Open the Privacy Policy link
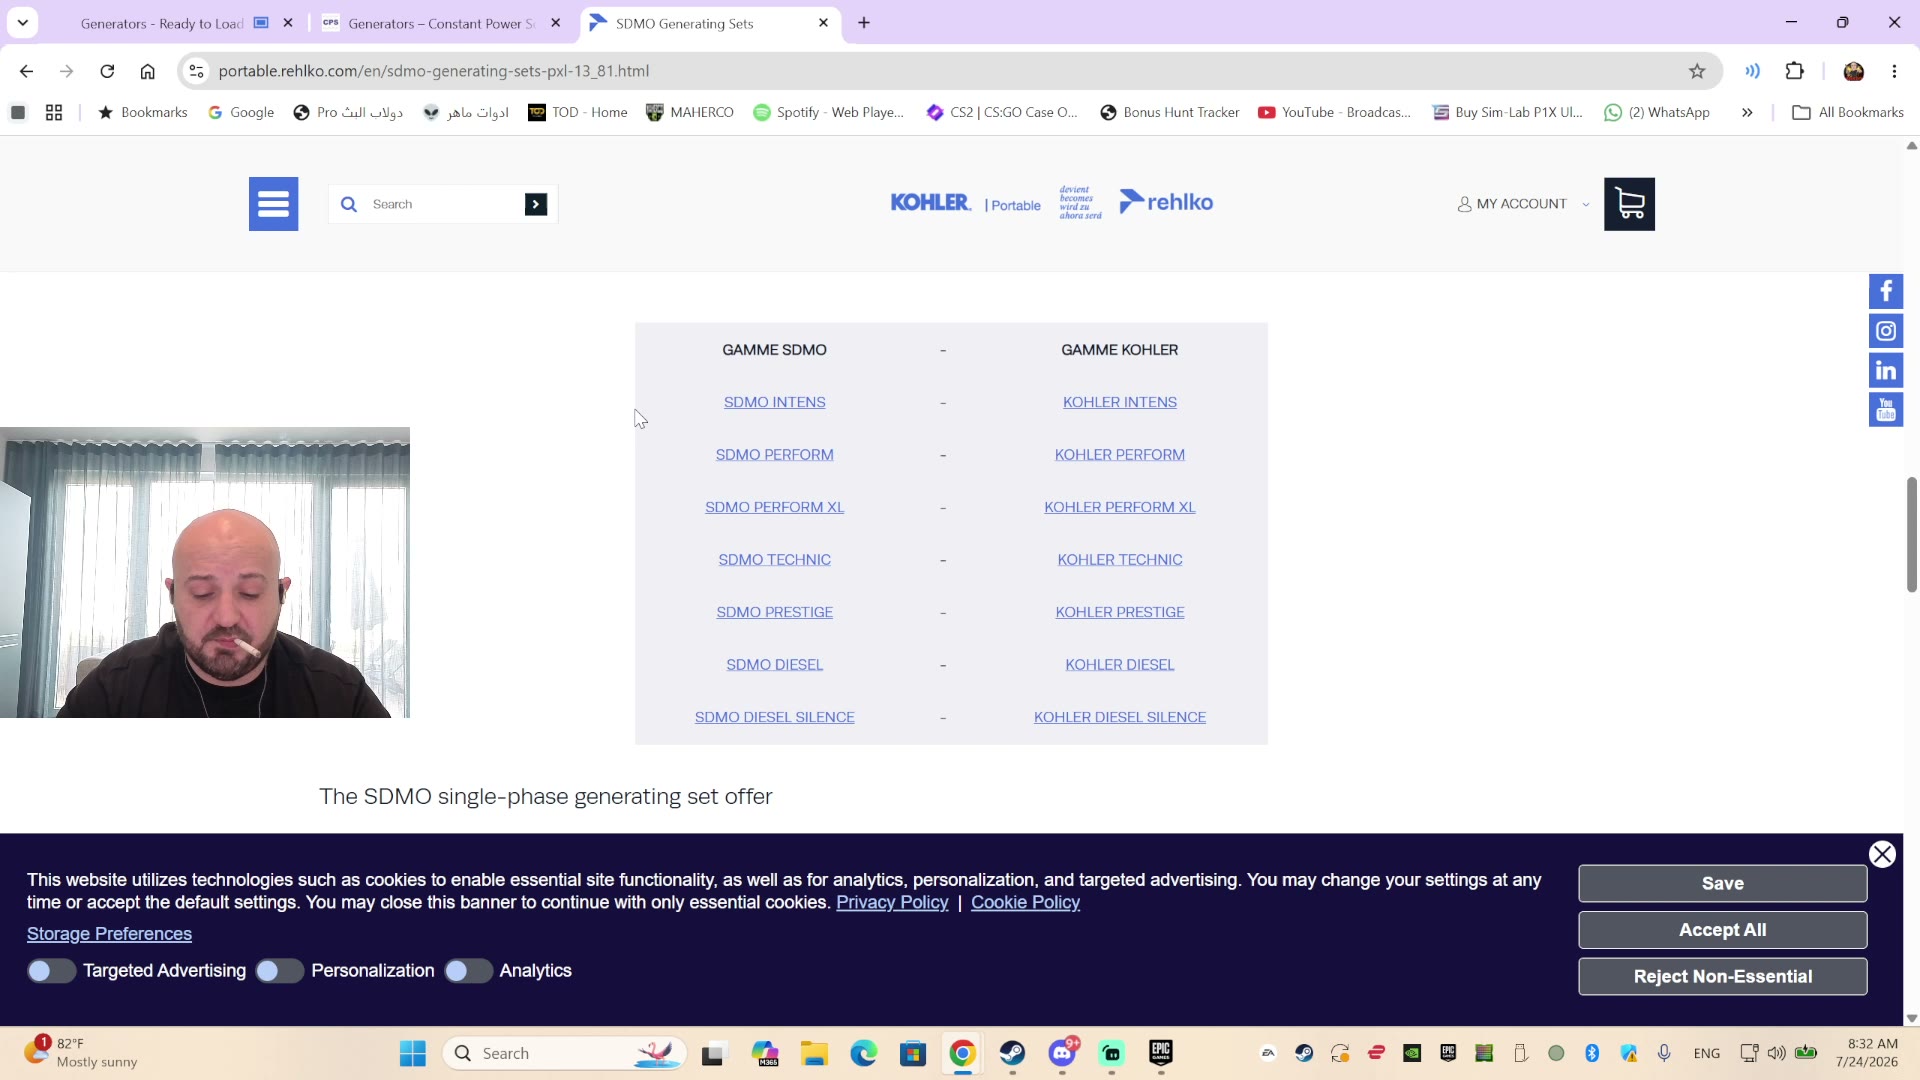The image size is (1920, 1080). tap(892, 903)
